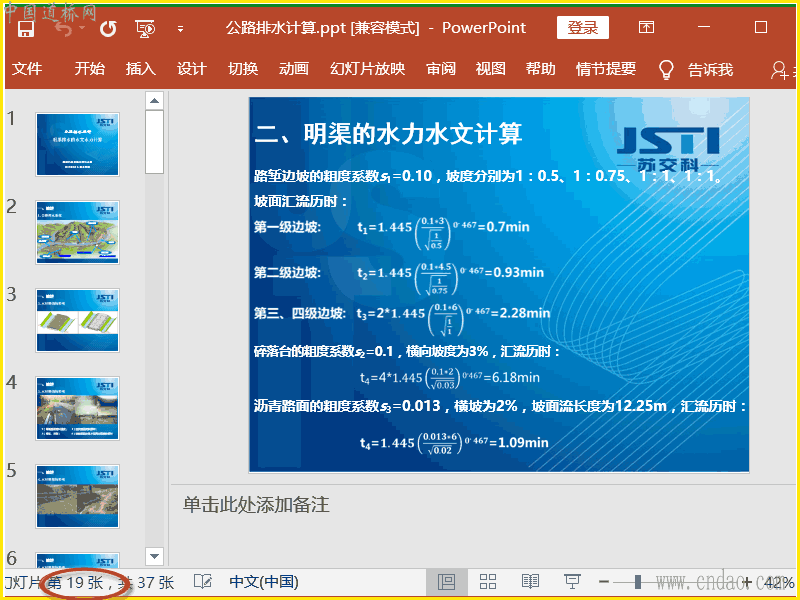The height and width of the screenshot is (600, 800).
Task: Click the spell check icon in status bar
Action: point(203,582)
